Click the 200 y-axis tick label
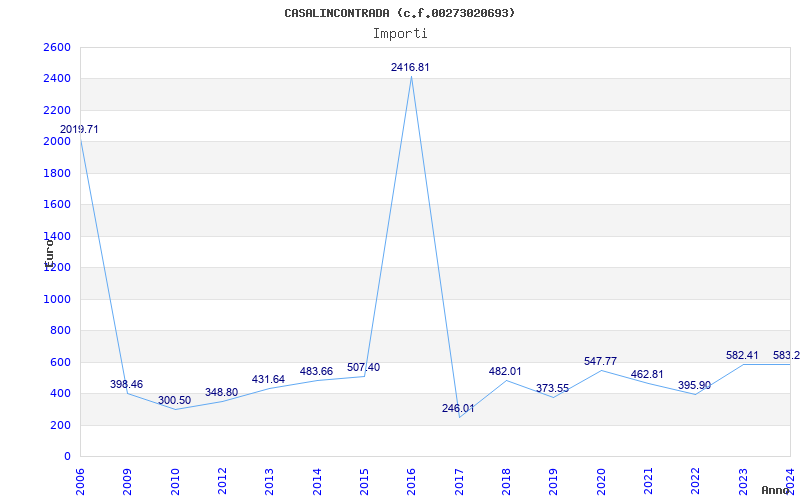This screenshot has height=500, width=800. (x=60, y=426)
